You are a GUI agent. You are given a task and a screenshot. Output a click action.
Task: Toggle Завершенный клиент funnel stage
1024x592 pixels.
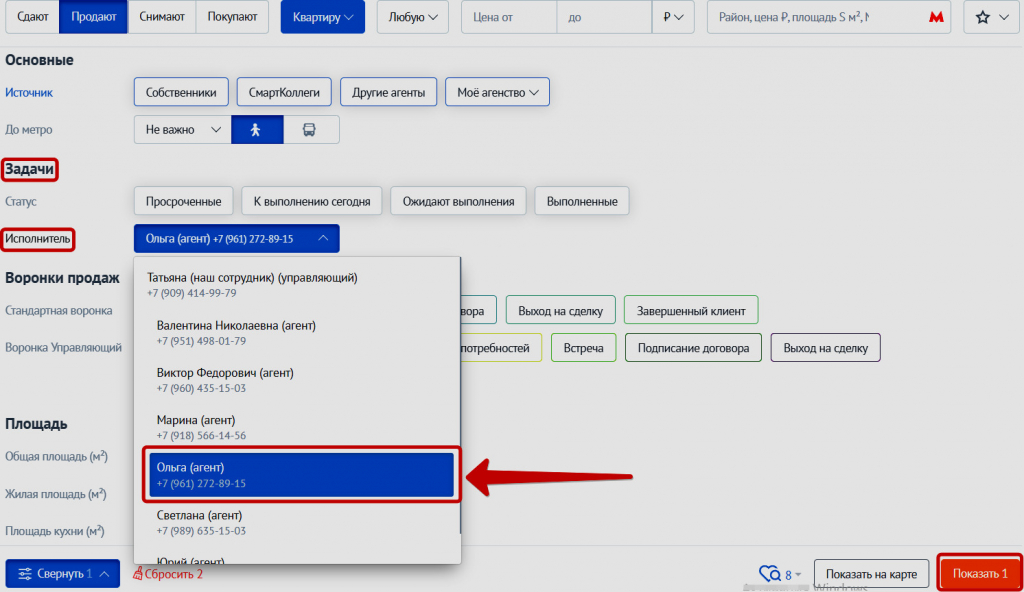pyautogui.click(x=691, y=310)
